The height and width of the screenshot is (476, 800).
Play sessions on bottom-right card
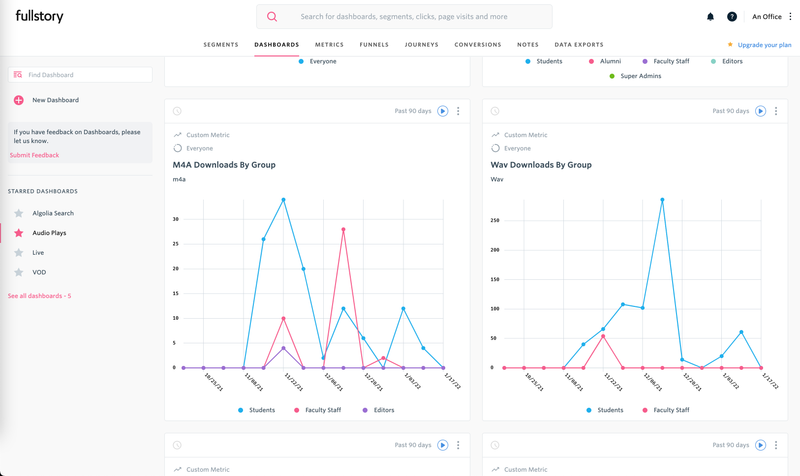pos(760,445)
